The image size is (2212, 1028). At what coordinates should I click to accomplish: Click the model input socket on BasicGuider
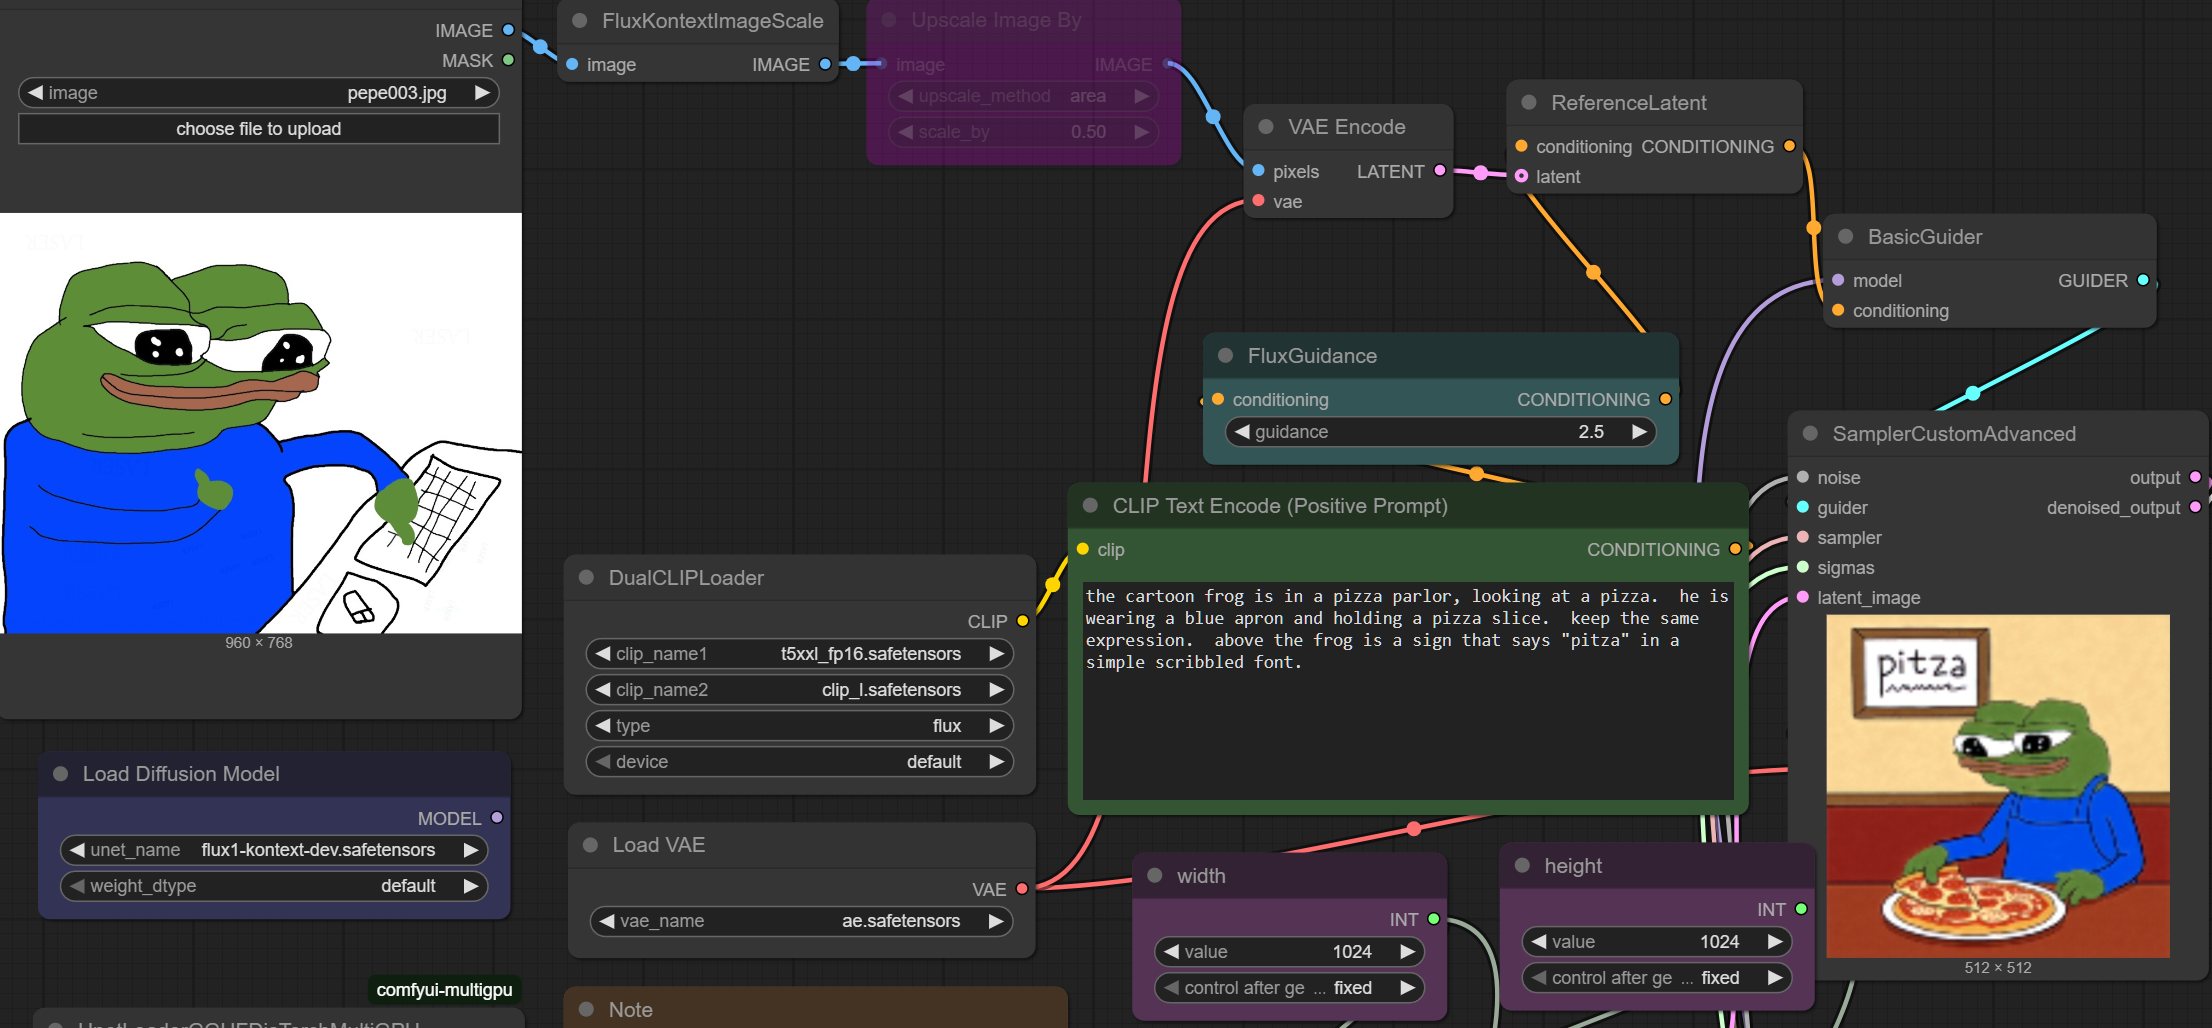pyautogui.click(x=1838, y=280)
